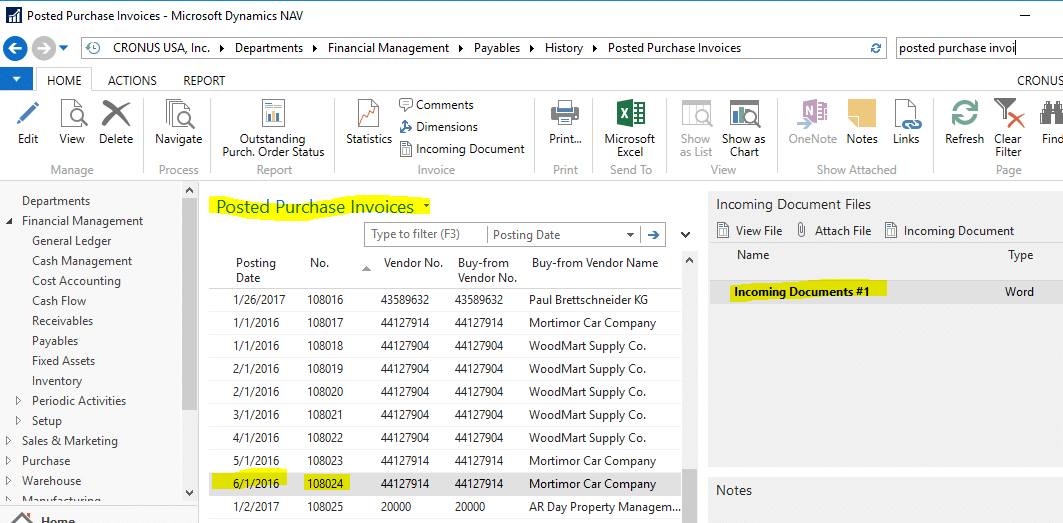Expand Sales & Marketing tree node

(9, 441)
